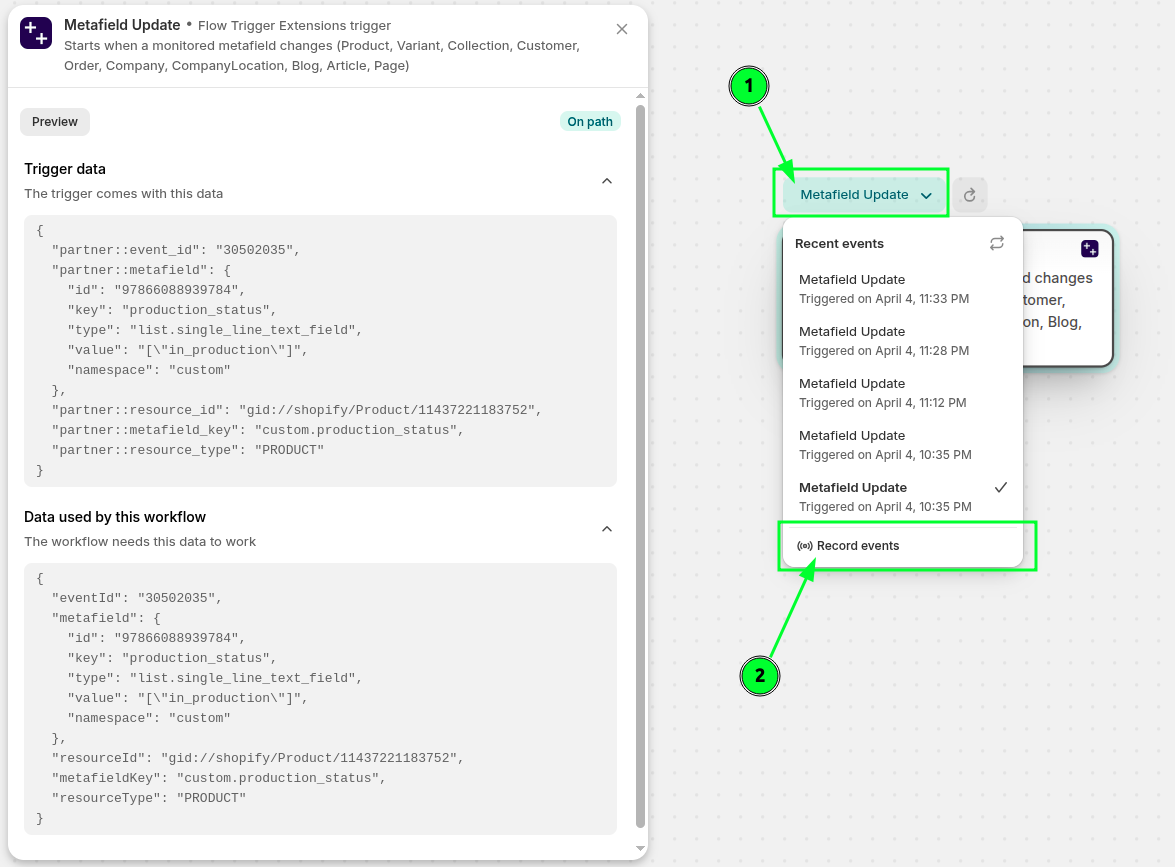Image resolution: width=1175 pixels, height=867 pixels.
Task: Click the scroll down arrow at panel bottom
Action: coord(640,849)
